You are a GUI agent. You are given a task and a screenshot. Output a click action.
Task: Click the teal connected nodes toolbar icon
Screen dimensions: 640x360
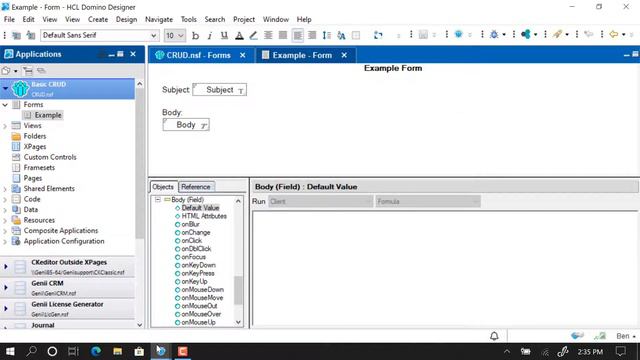point(526,35)
